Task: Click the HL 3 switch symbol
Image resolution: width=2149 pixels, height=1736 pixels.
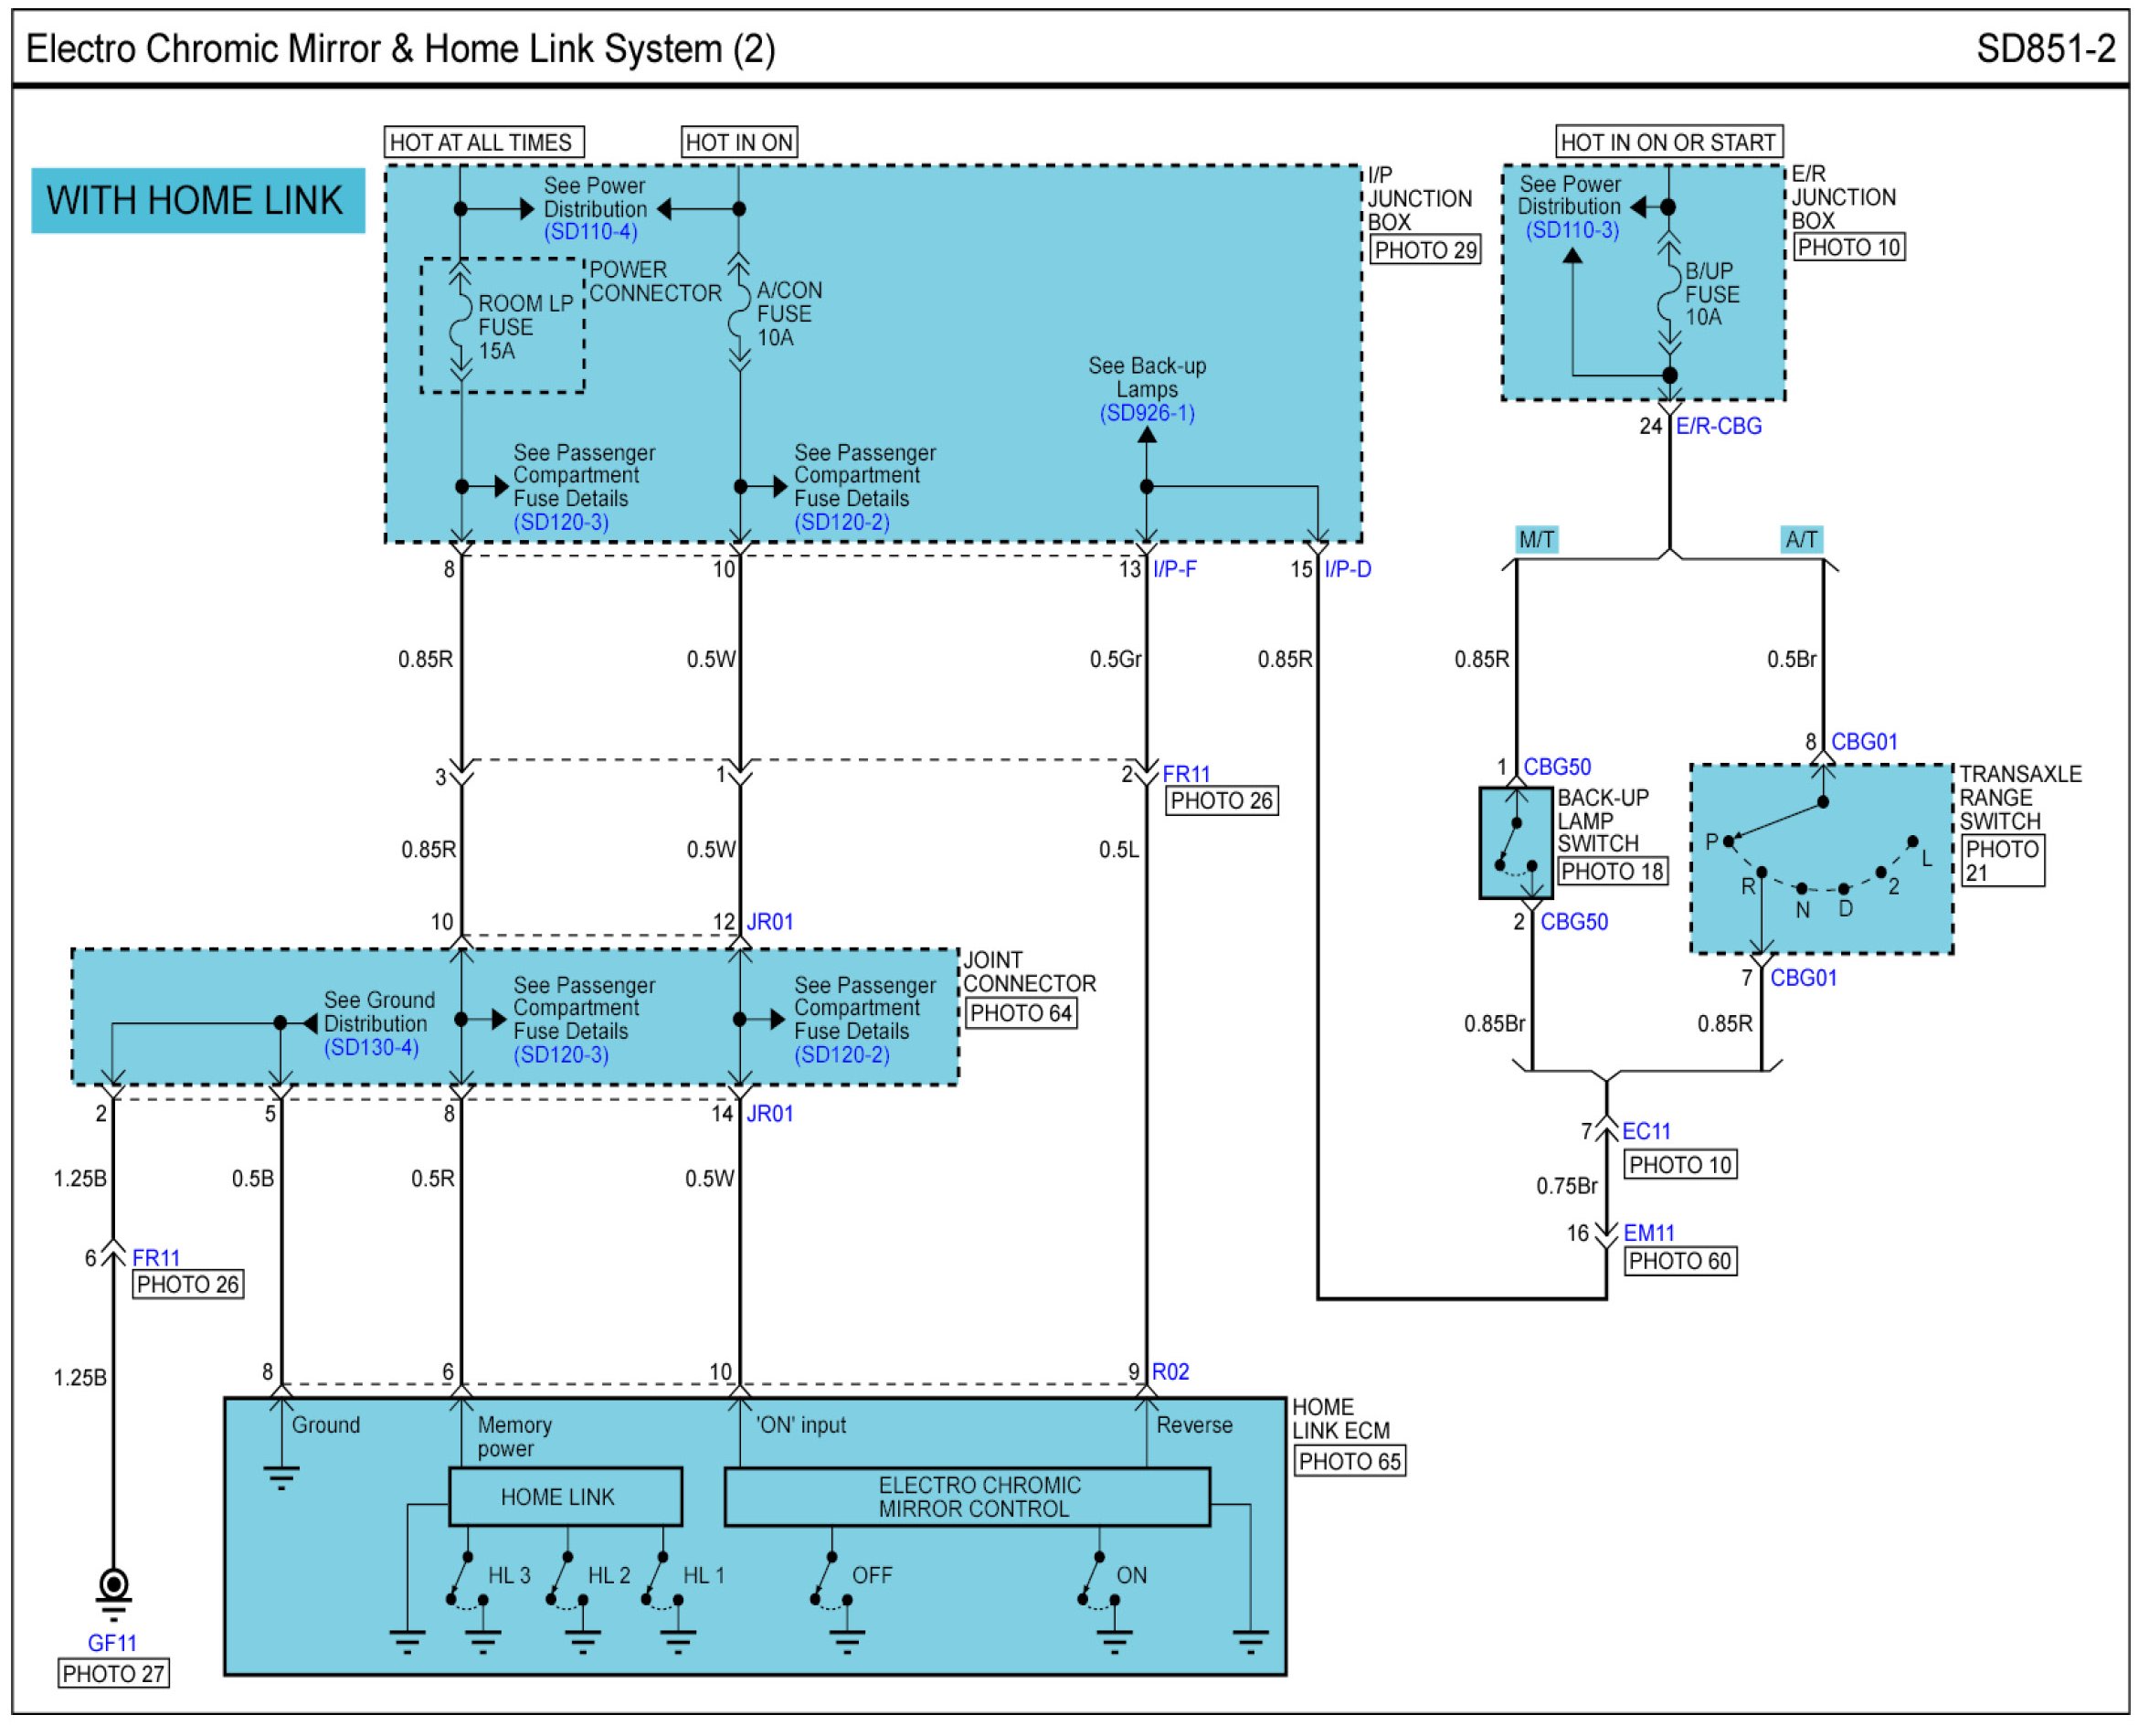Action: [466, 1582]
